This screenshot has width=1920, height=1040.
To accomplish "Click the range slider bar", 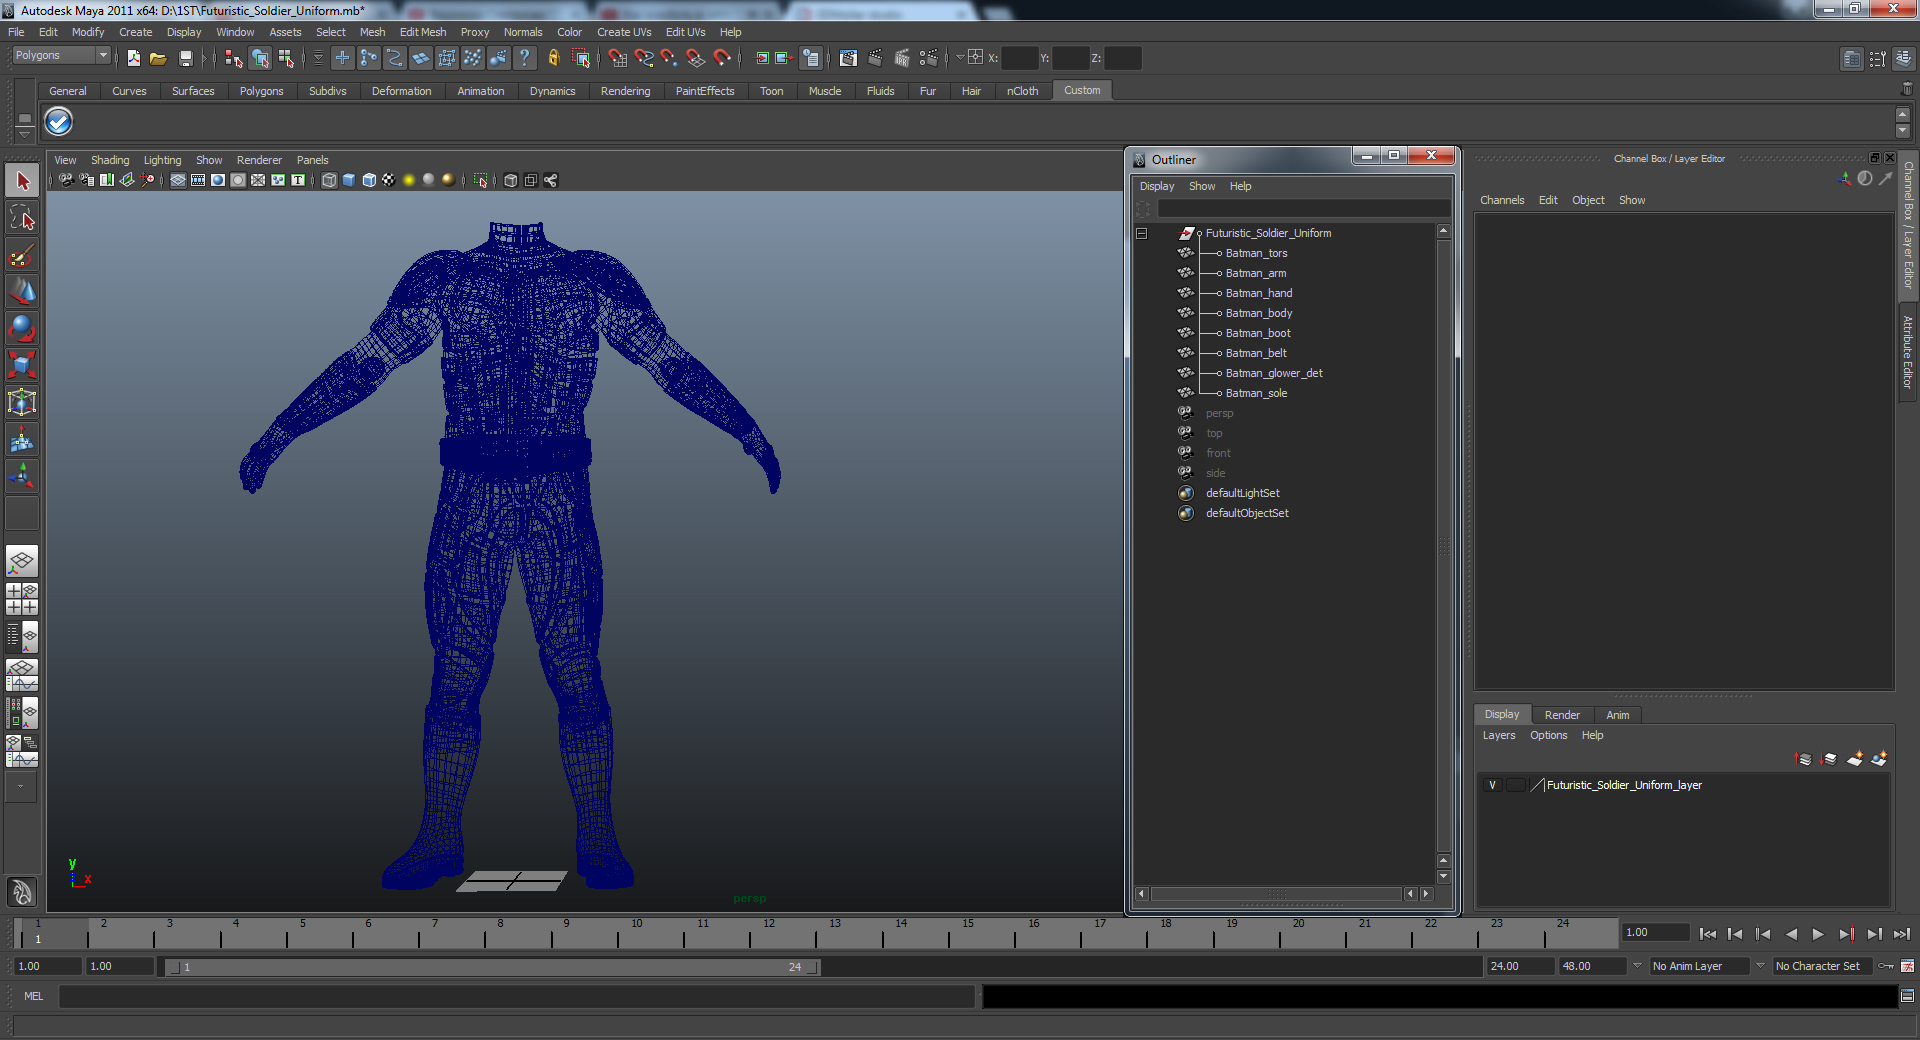I will point(493,967).
